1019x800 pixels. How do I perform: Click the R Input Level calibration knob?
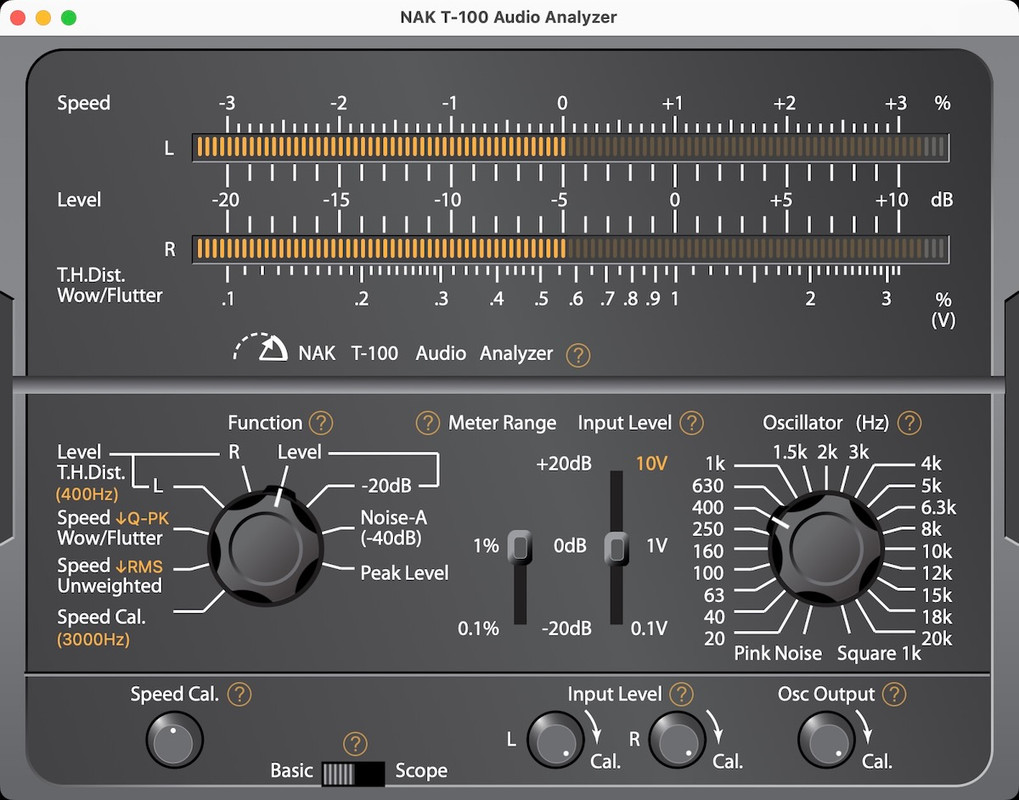tap(677, 740)
